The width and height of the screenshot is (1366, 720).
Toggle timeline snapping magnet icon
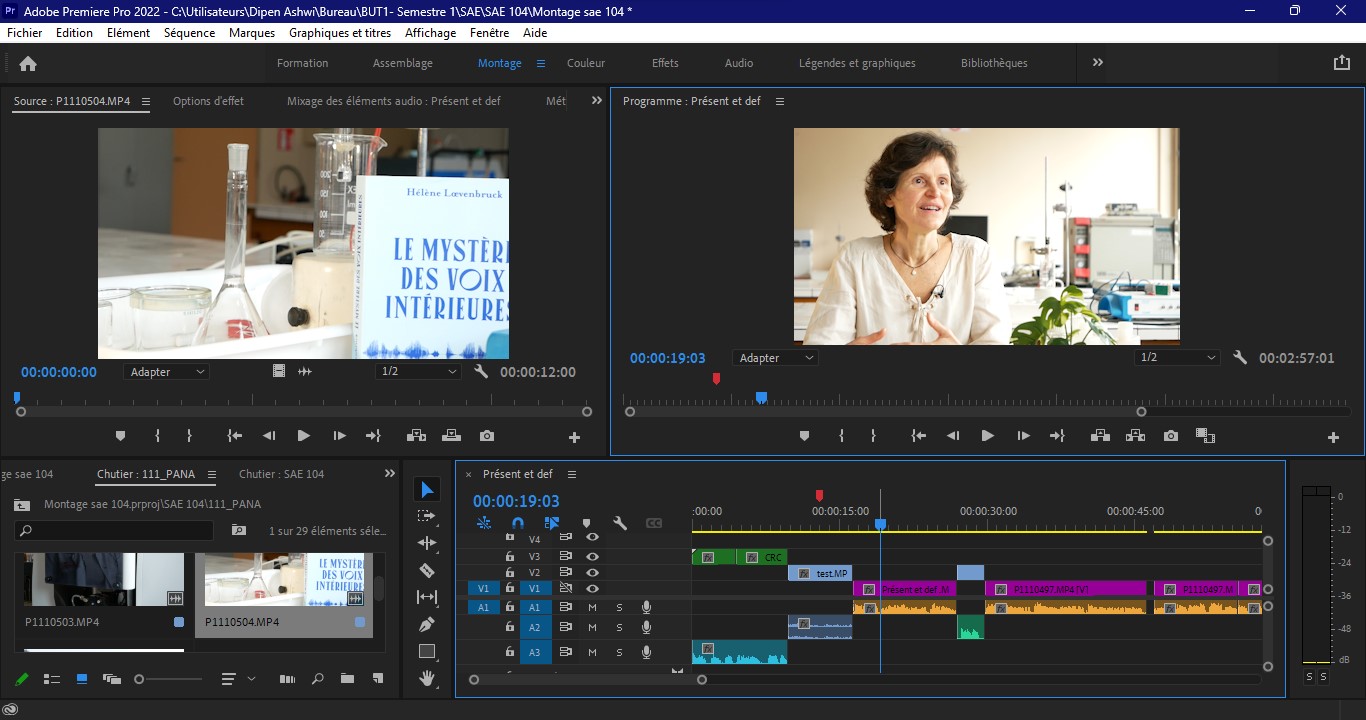518,523
